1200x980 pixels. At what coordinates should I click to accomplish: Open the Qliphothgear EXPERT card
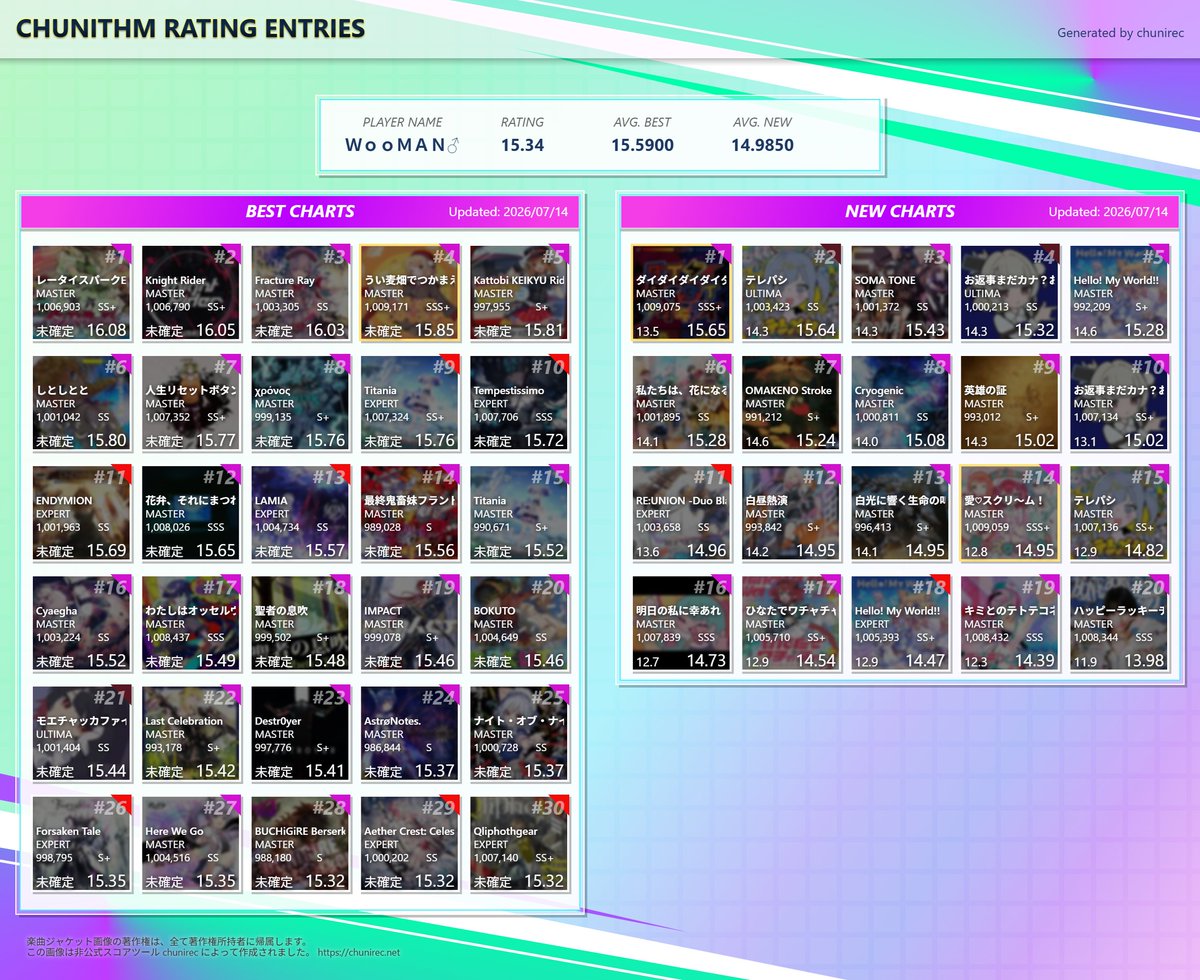coord(519,844)
